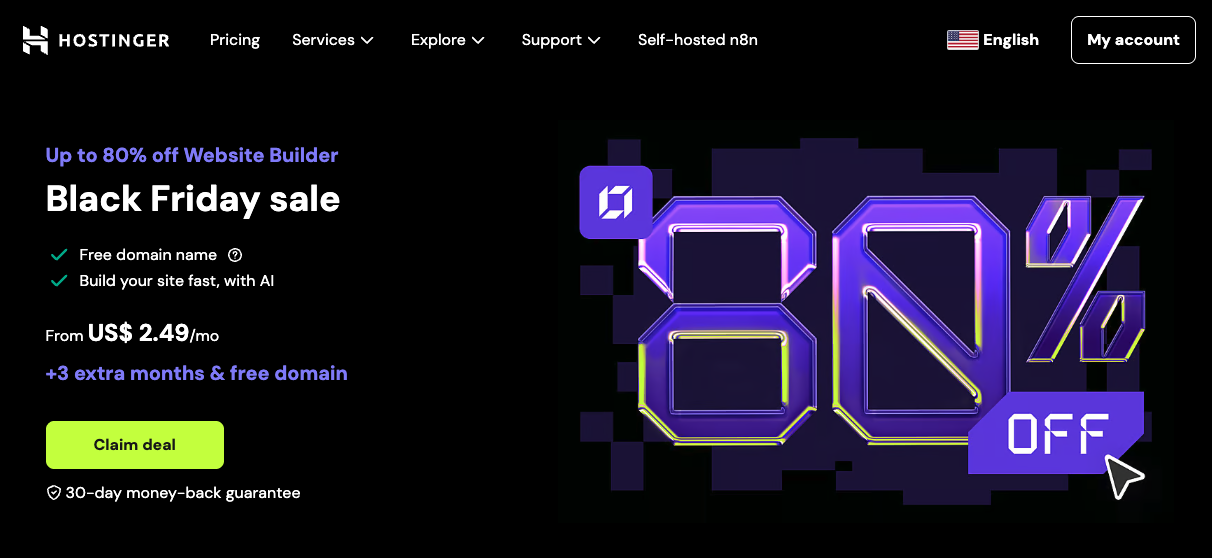Open My account

pos(1133,40)
